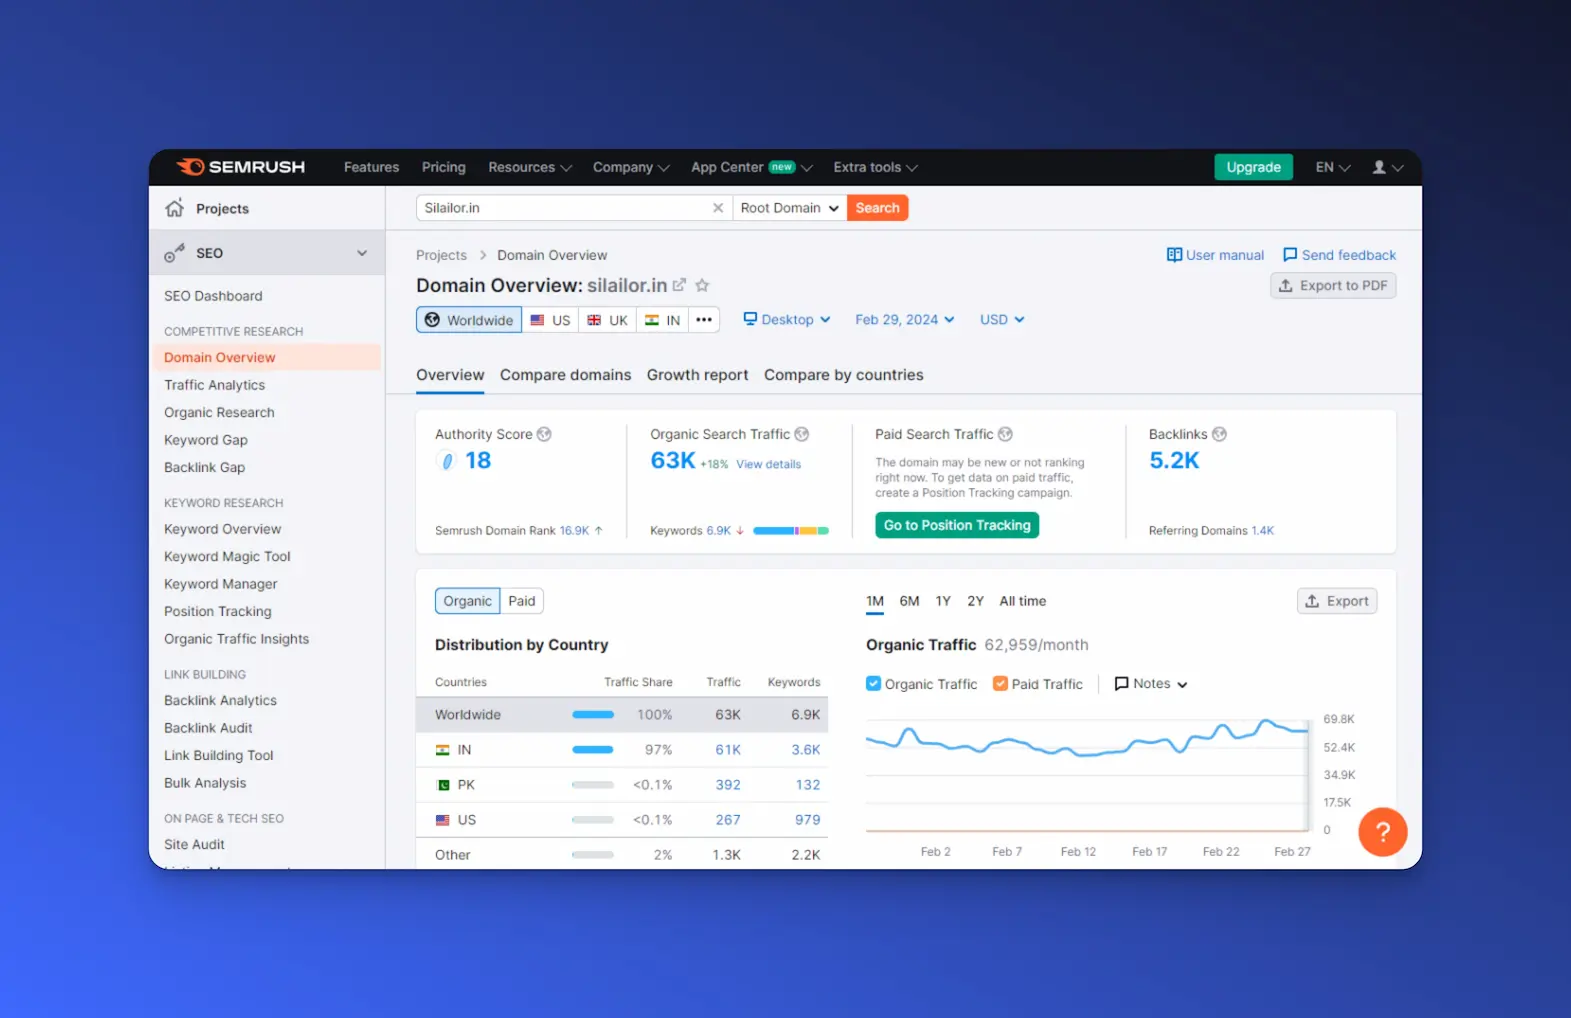
Task: Open EN language dropdown
Action: pos(1333,167)
